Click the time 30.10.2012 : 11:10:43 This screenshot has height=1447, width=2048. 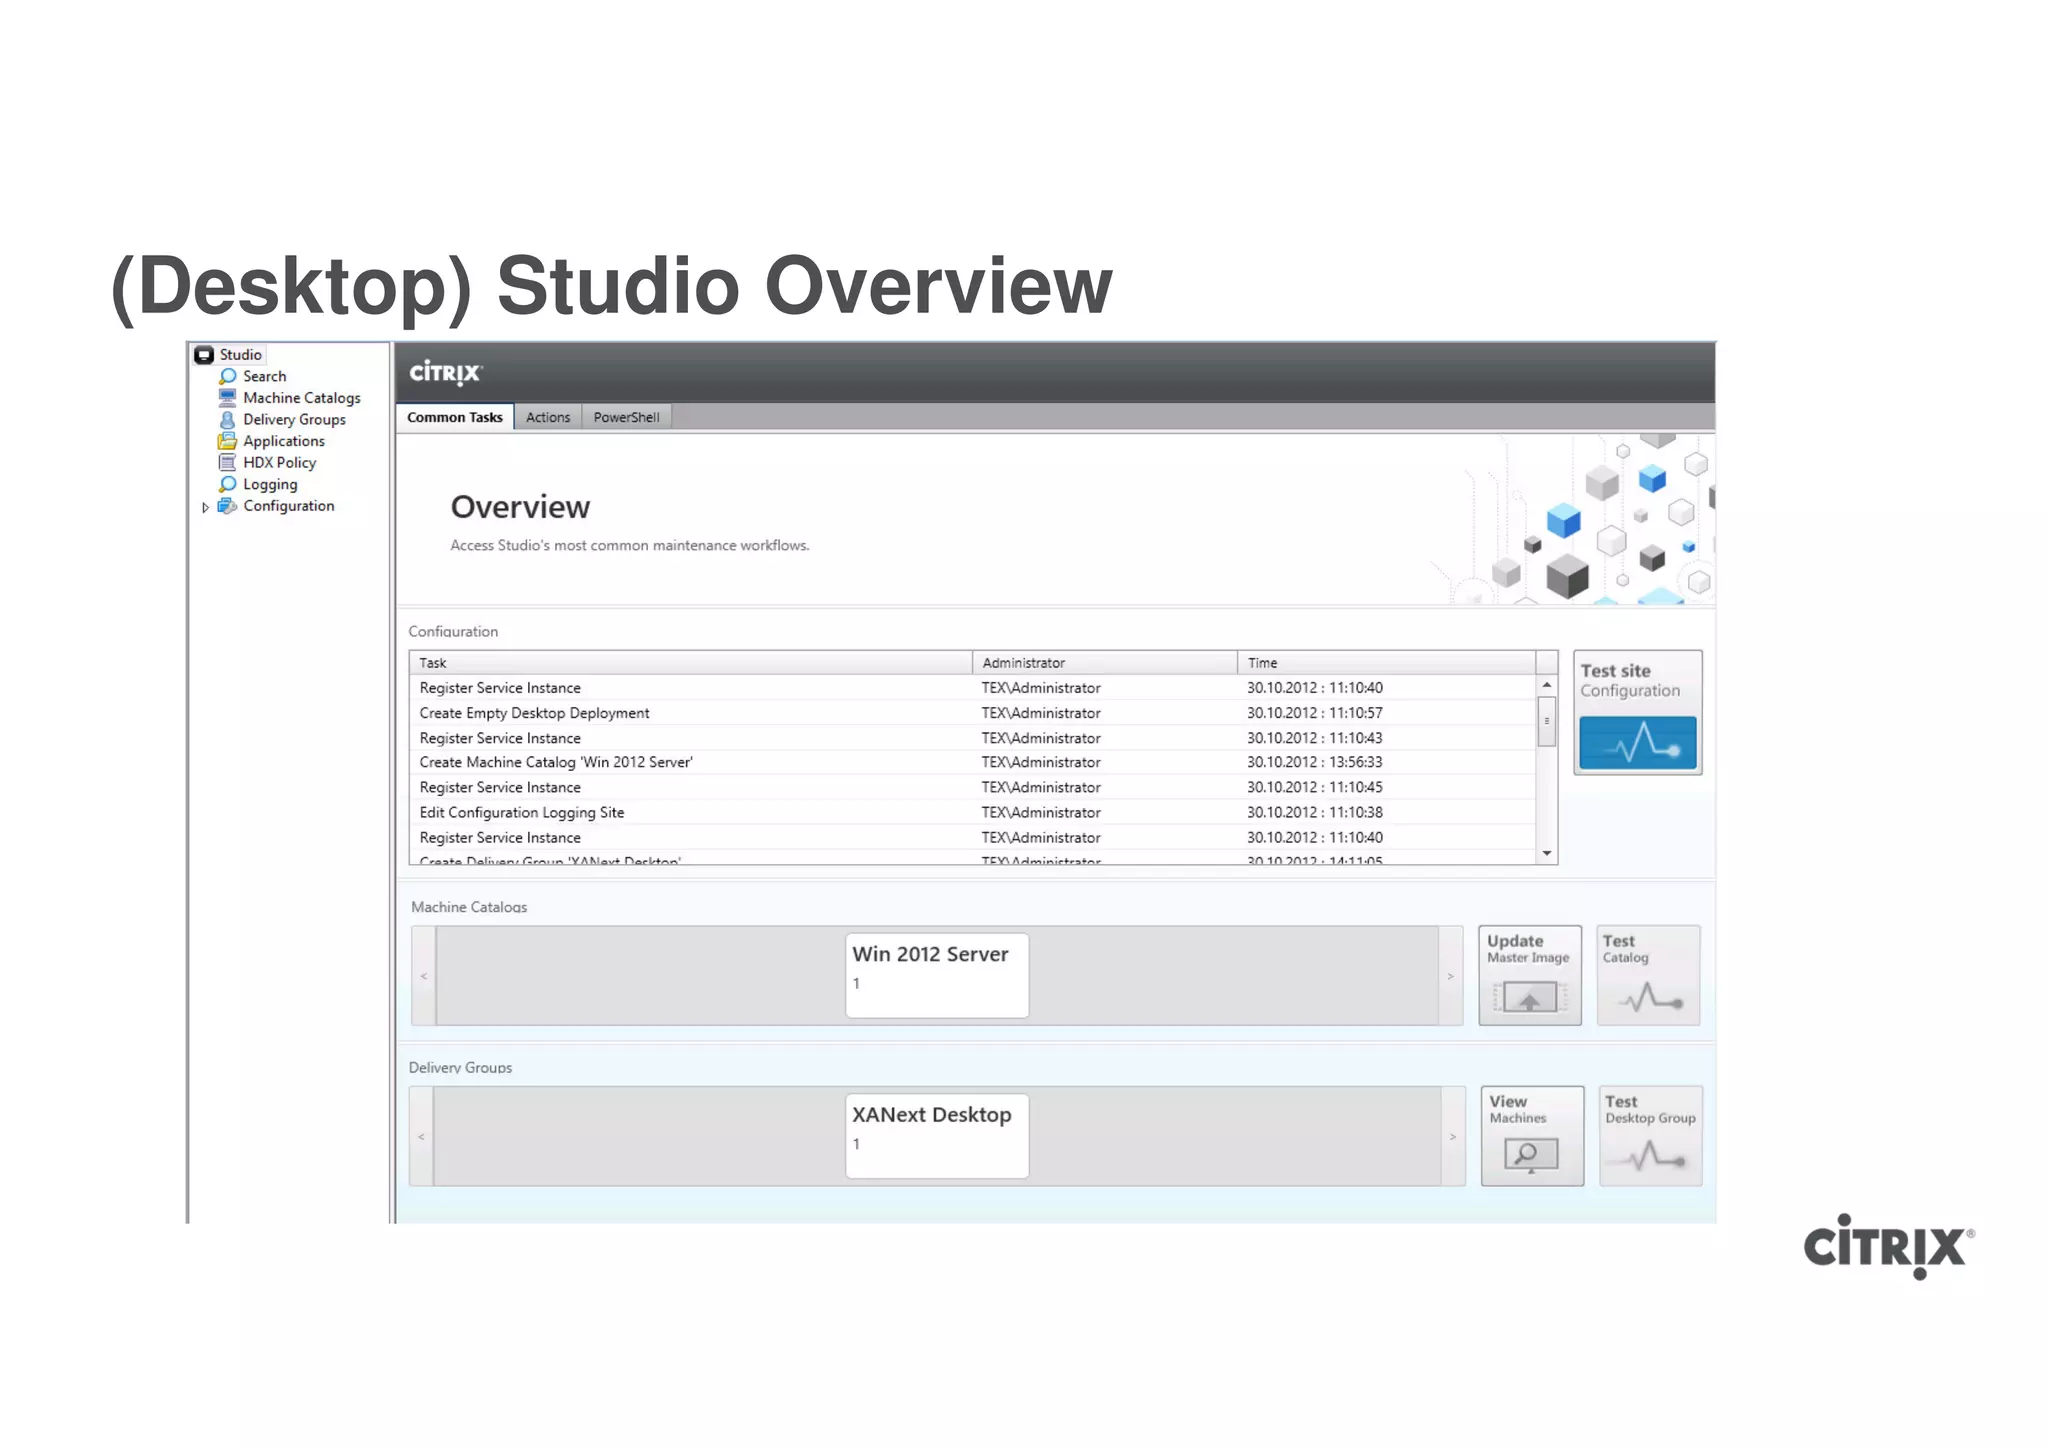point(1314,738)
